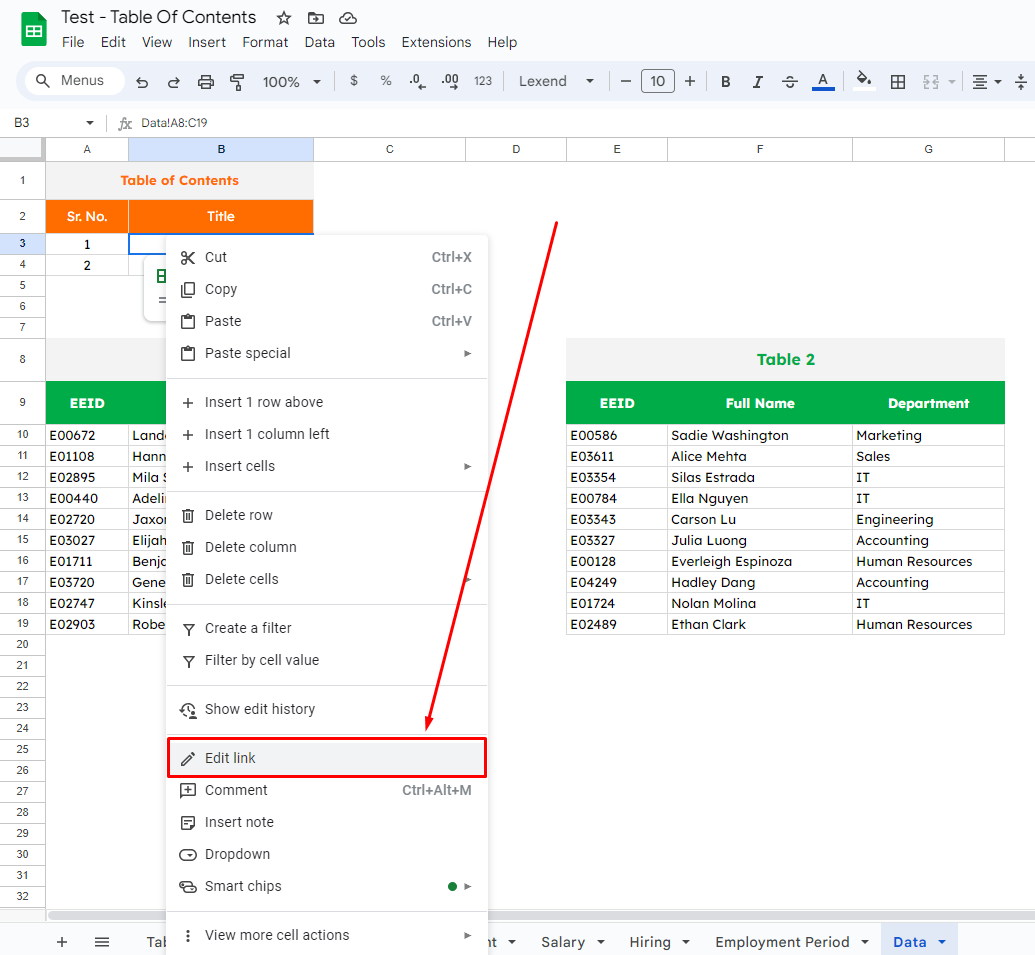Switch to the Salary sheet tab
The height and width of the screenshot is (955, 1035).
[563, 942]
